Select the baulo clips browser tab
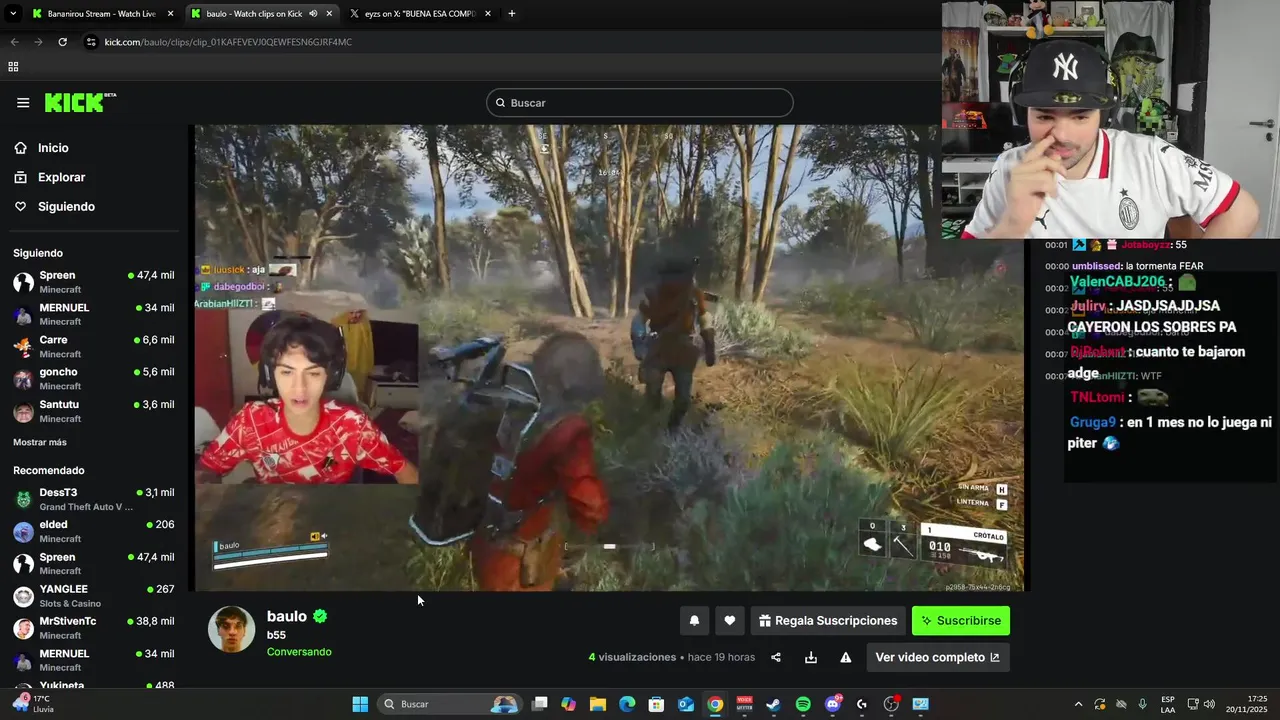This screenshot has width=1280, height=720. coord(254,14)
